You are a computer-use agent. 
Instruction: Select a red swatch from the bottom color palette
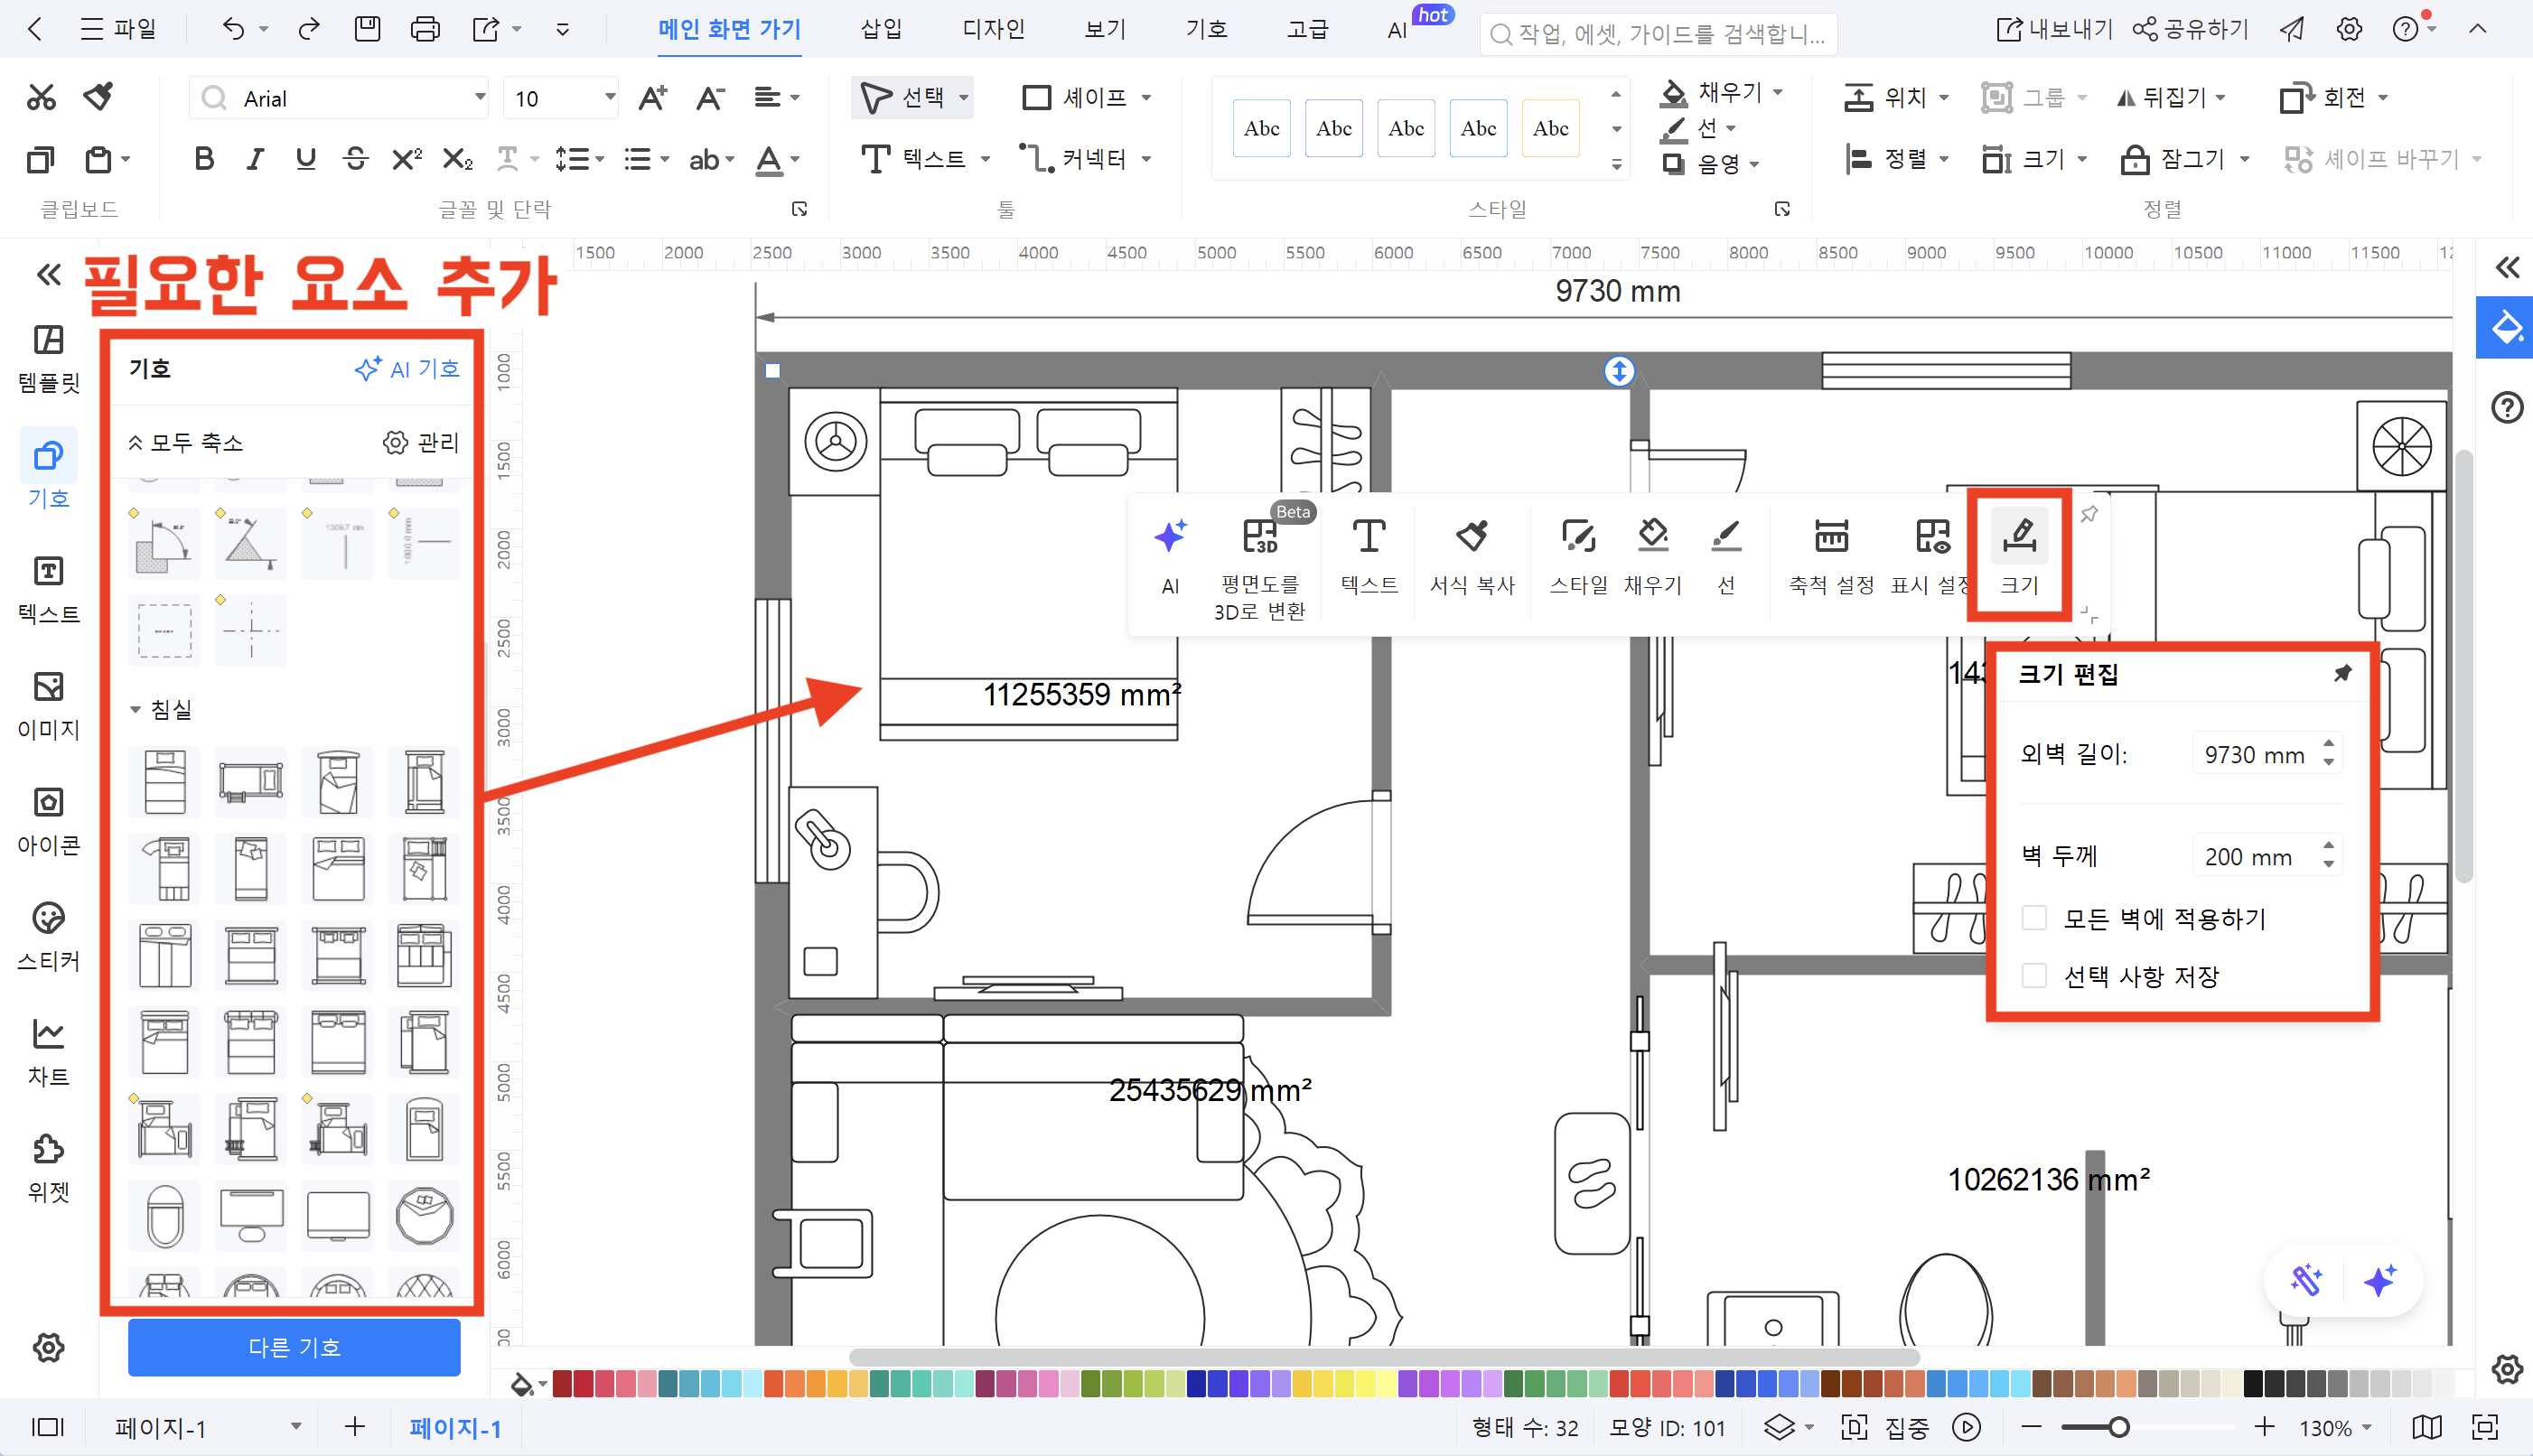(x=565, y=1384)
